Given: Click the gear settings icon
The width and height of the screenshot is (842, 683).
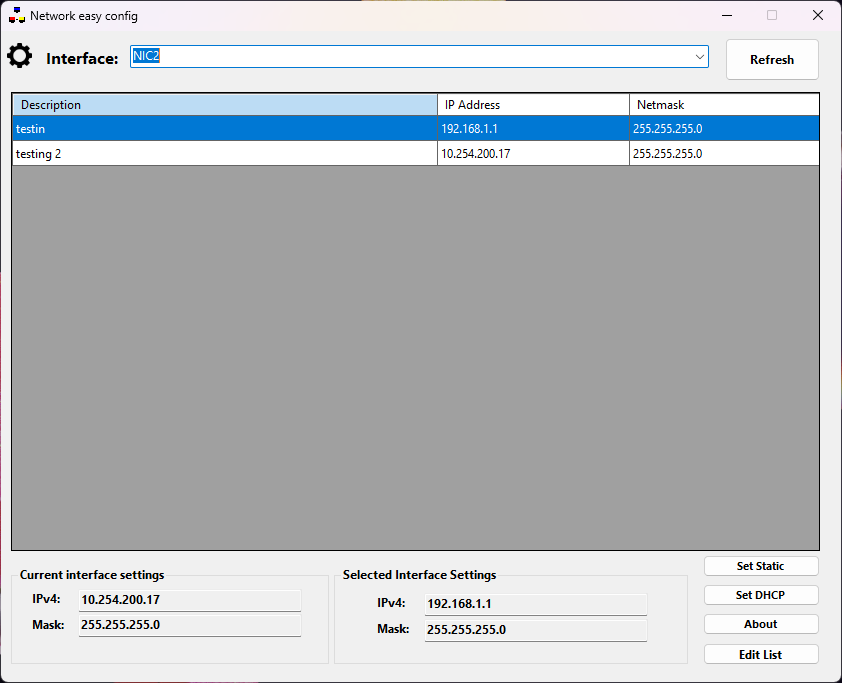Looking at the screenshot, I should [x=20, y=56].
